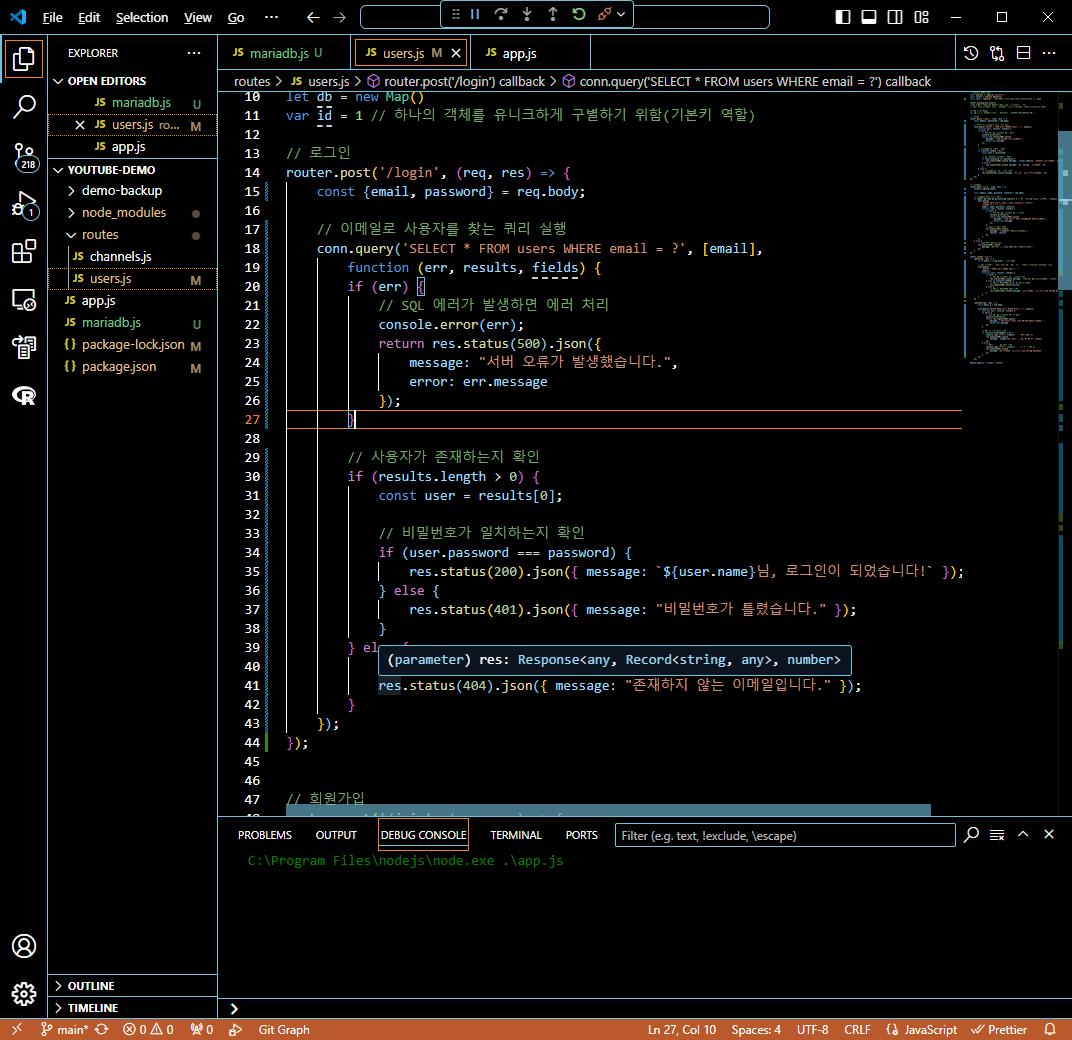Open the File menu
The height and width of the screenshot is (1040, 1072).
click(52, 17)
